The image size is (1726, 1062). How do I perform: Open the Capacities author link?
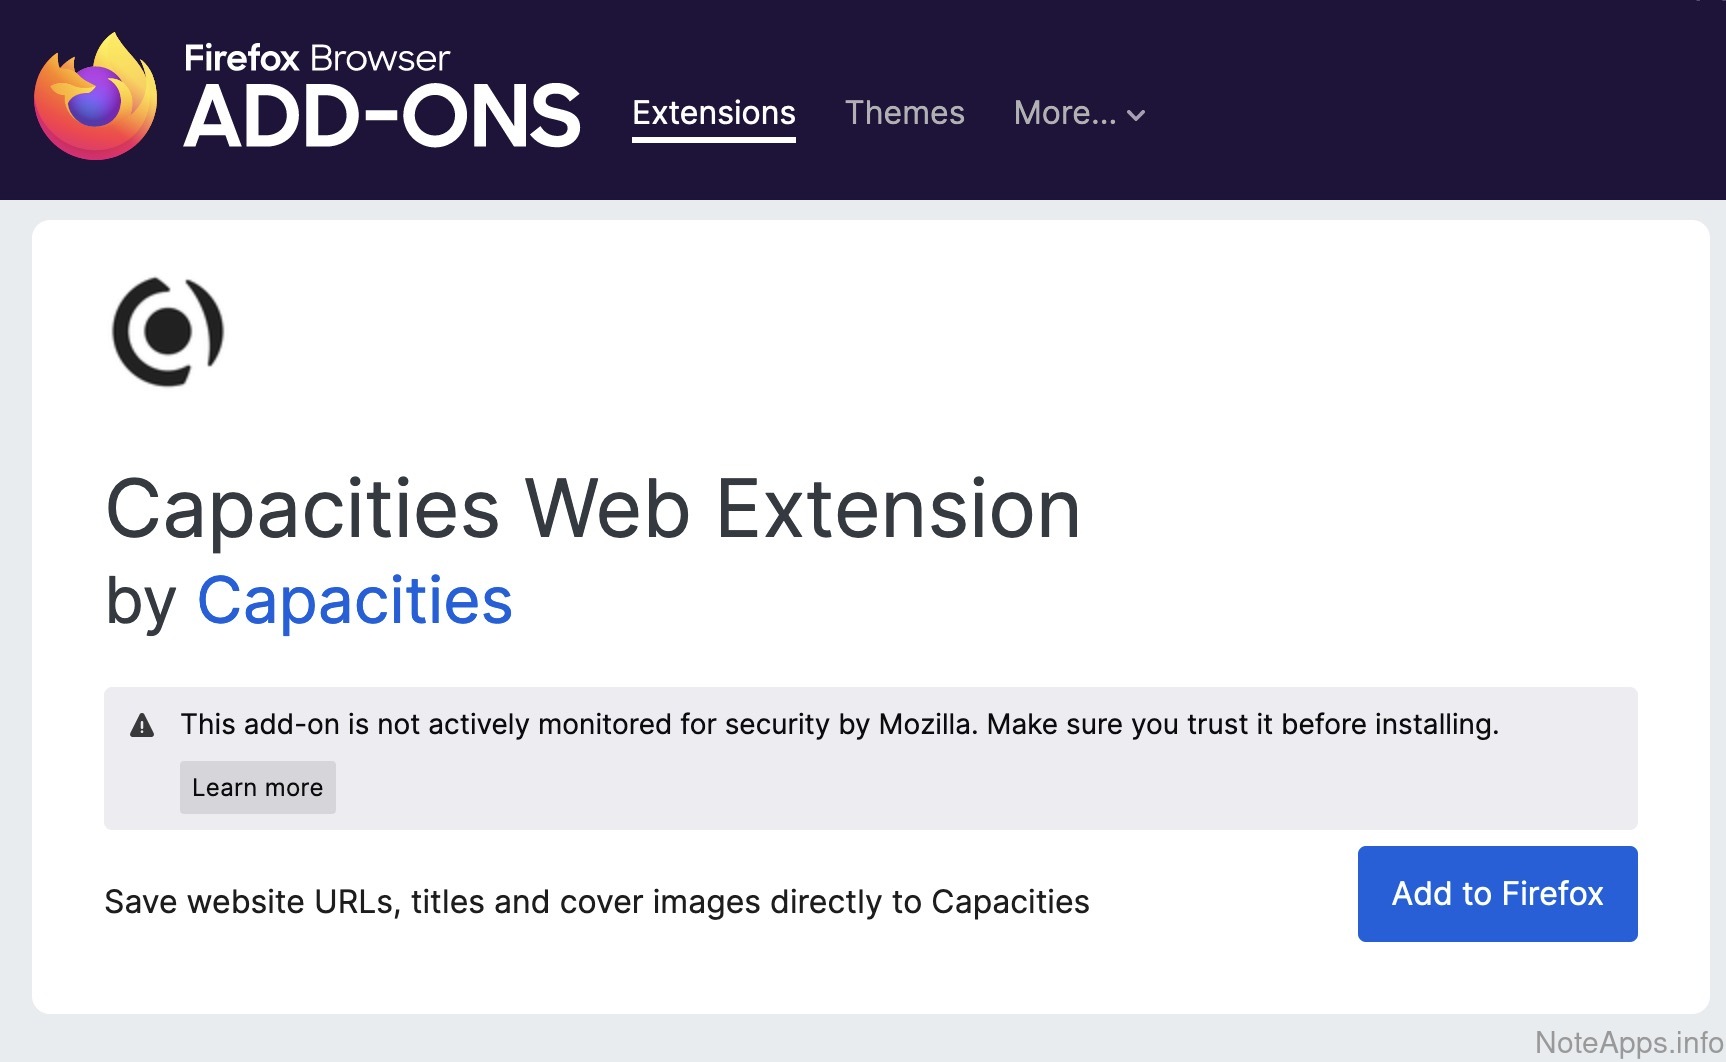355,601
